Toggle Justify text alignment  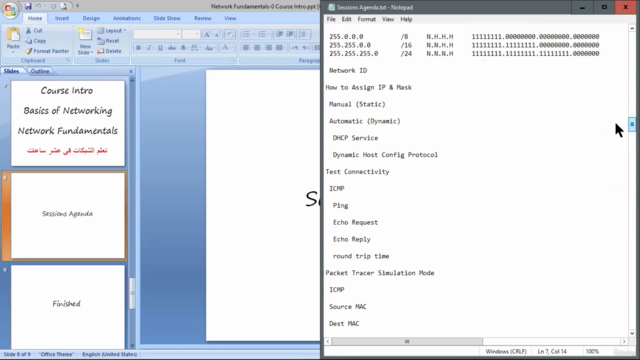[279, 48]
